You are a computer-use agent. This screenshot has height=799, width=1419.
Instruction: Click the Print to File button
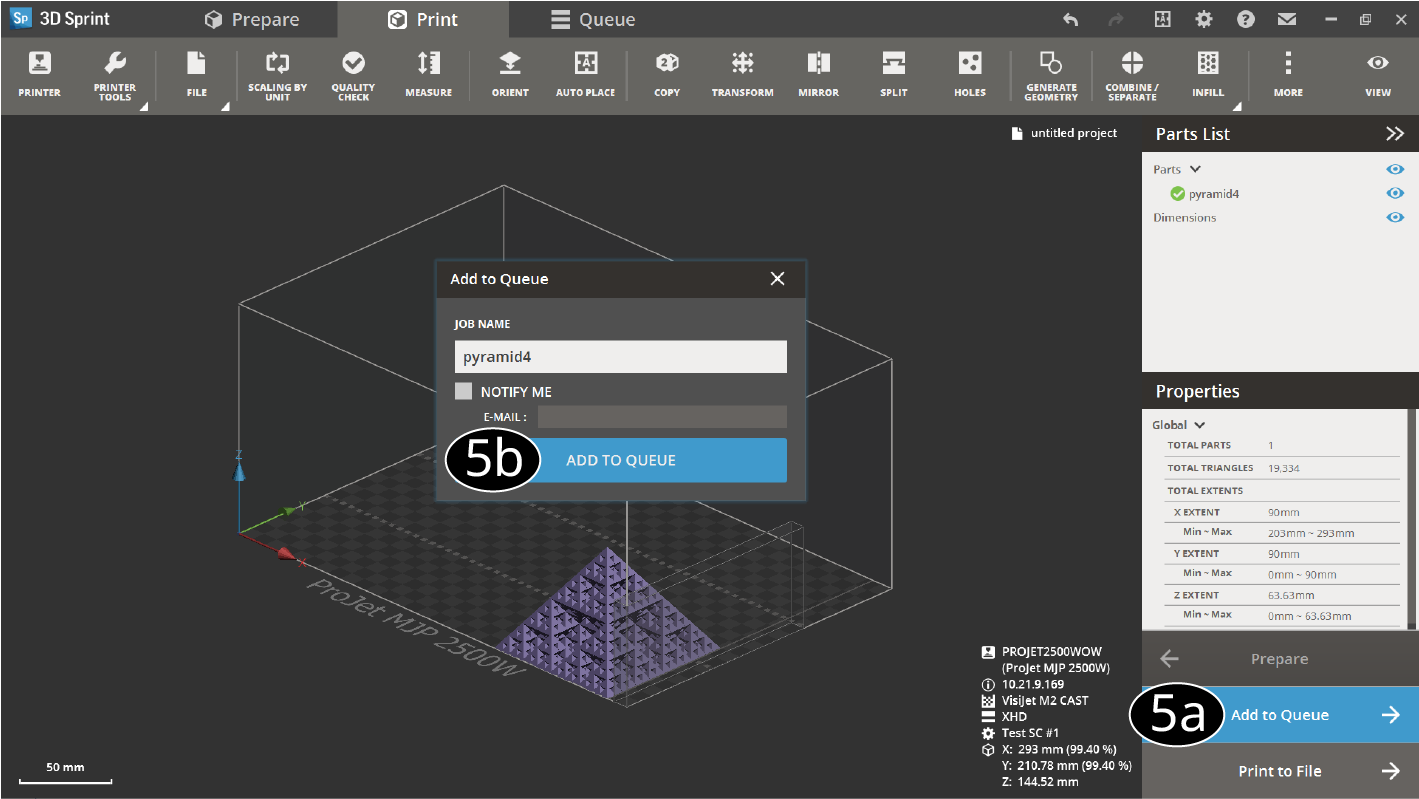point(1280,771)
